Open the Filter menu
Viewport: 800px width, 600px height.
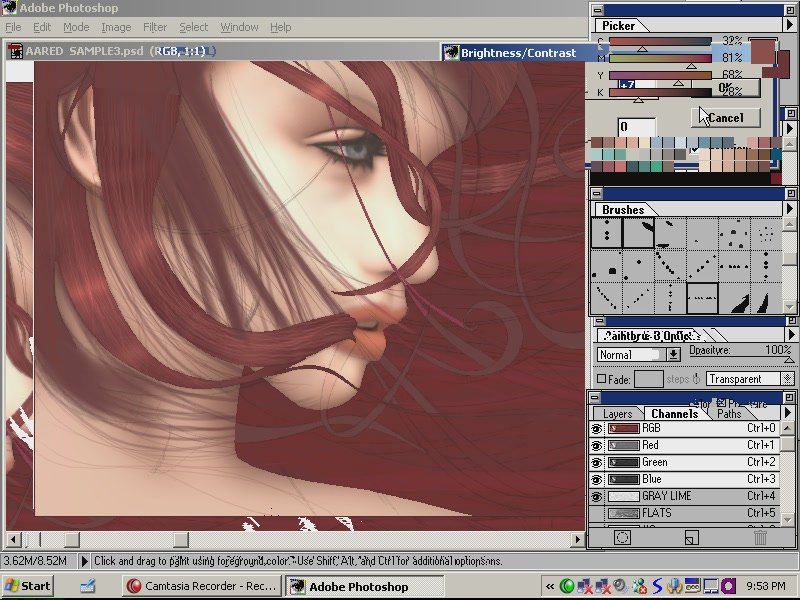[x=155, y=27]
